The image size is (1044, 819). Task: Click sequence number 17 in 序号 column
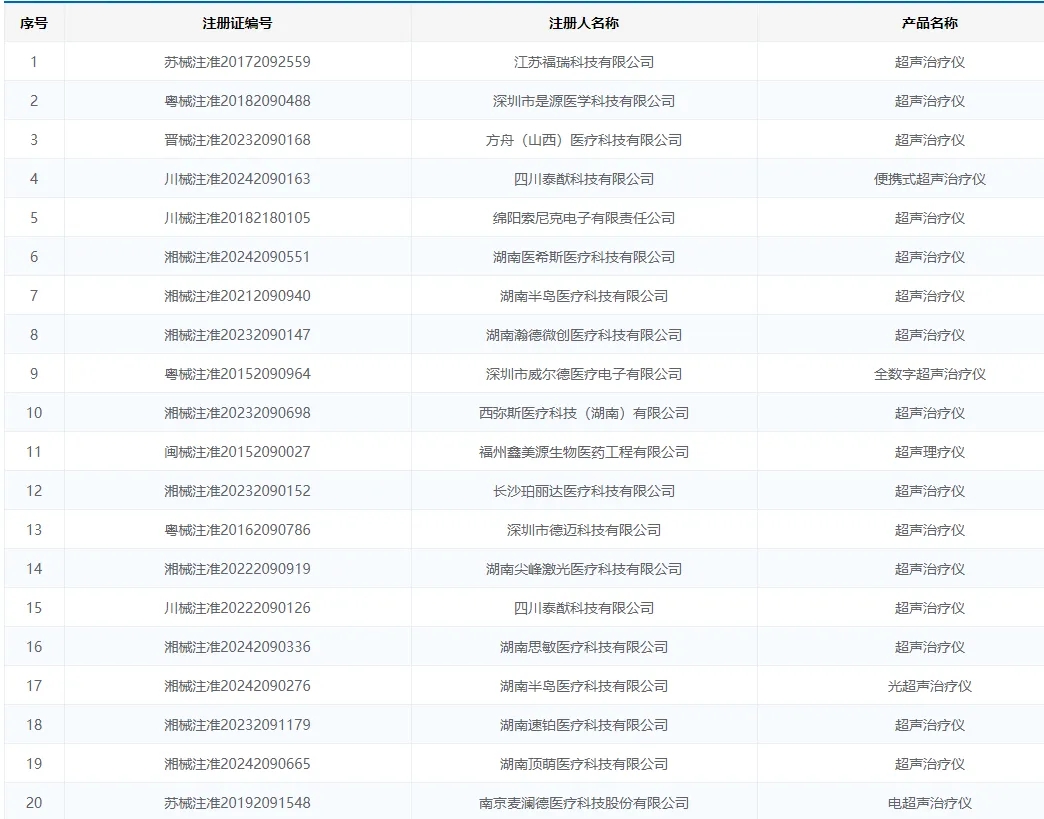(34, 686)
